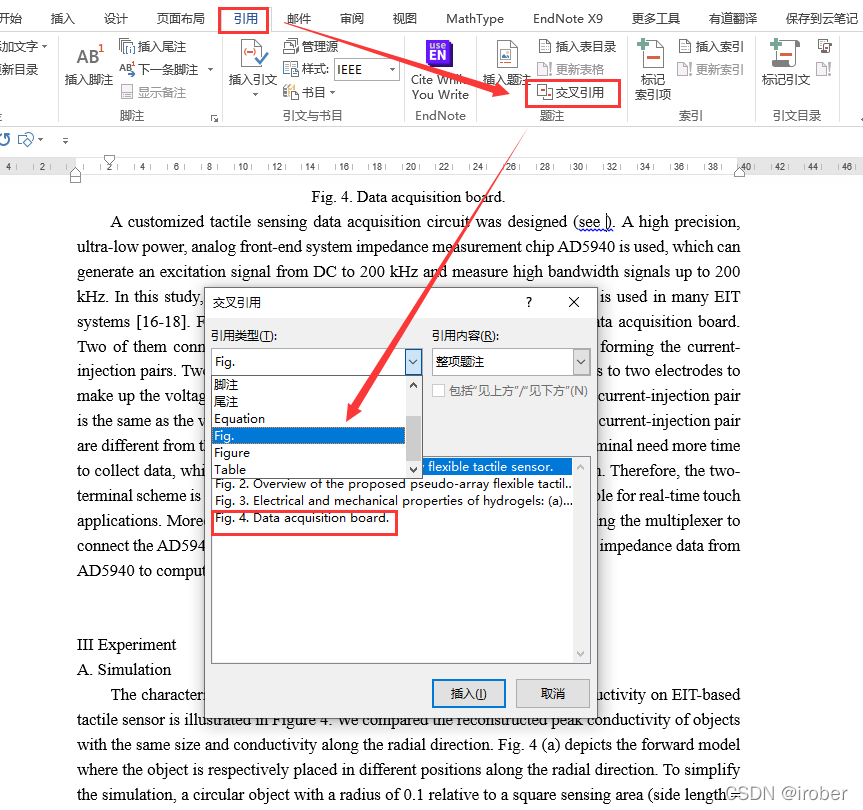Click the 插入尾注 (Insert Endnote) icon
863x810 pixels.
[x=152, y=46]
